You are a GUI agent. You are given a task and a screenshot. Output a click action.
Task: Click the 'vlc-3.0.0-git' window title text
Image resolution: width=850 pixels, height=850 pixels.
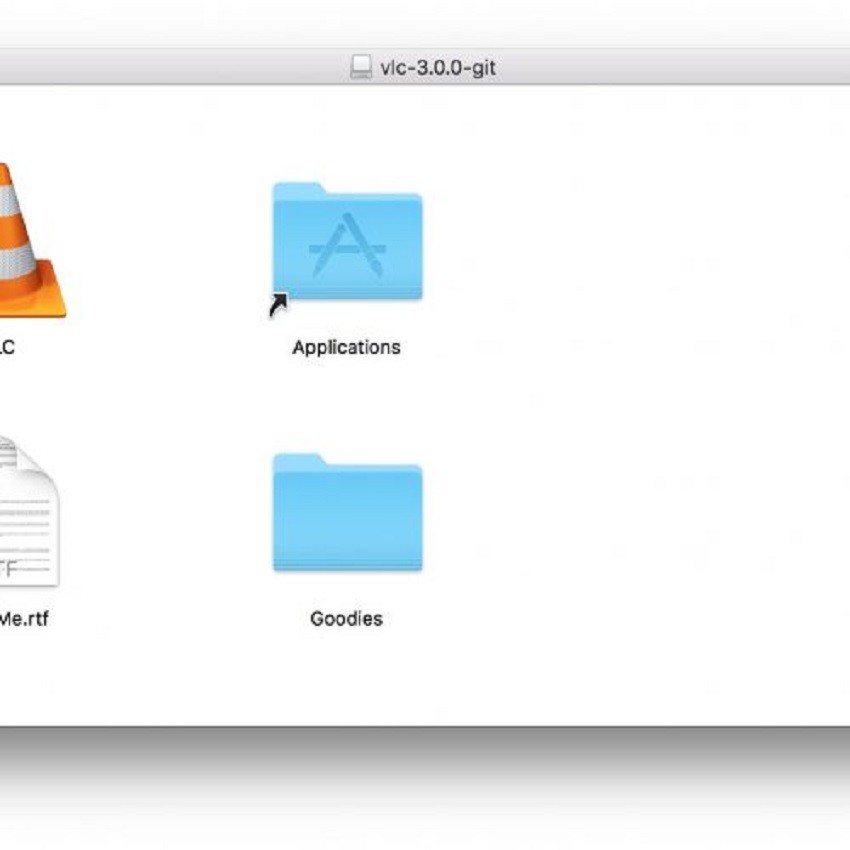click(438, 68)
